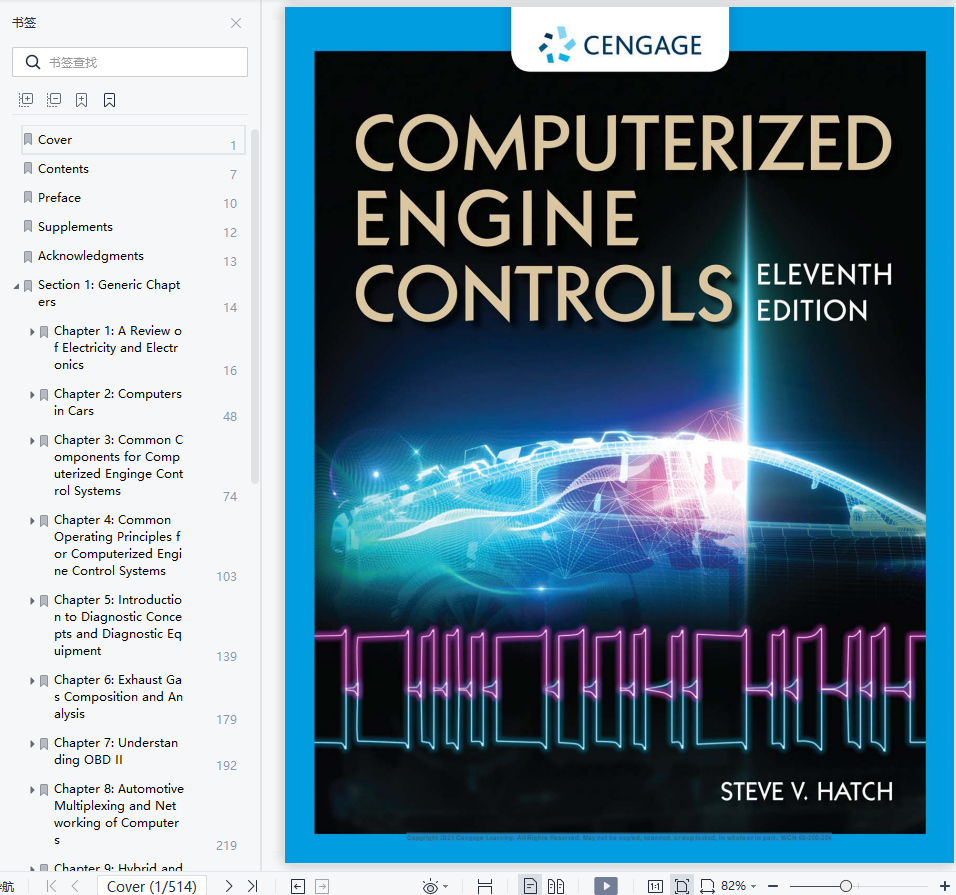Image resolution: width=956 pixels, height=895 pixels.
Task: Zoom out with minus button
Action: [773, 886]
